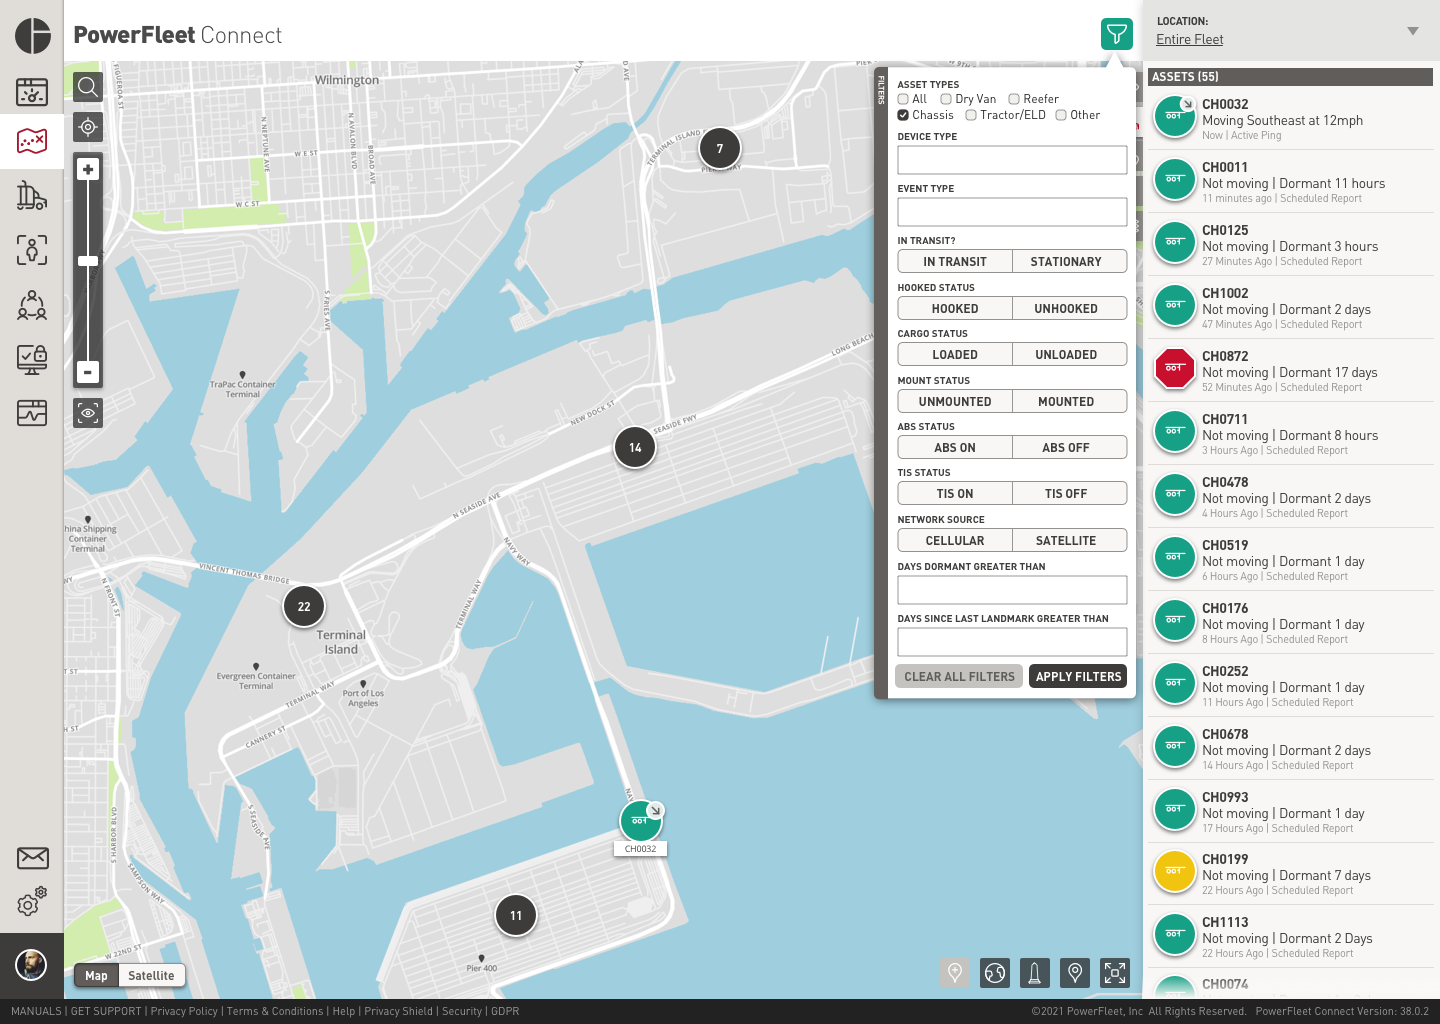The image size is (1440, 1024).
Task: Select the CELLULAR network source toggle
Action: pos(955,541)
